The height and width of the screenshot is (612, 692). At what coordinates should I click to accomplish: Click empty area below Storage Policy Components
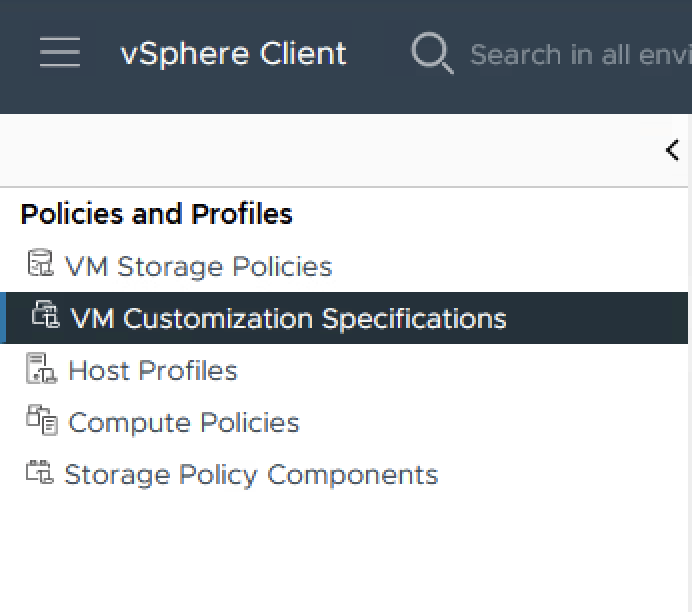(x=300, y=550)
